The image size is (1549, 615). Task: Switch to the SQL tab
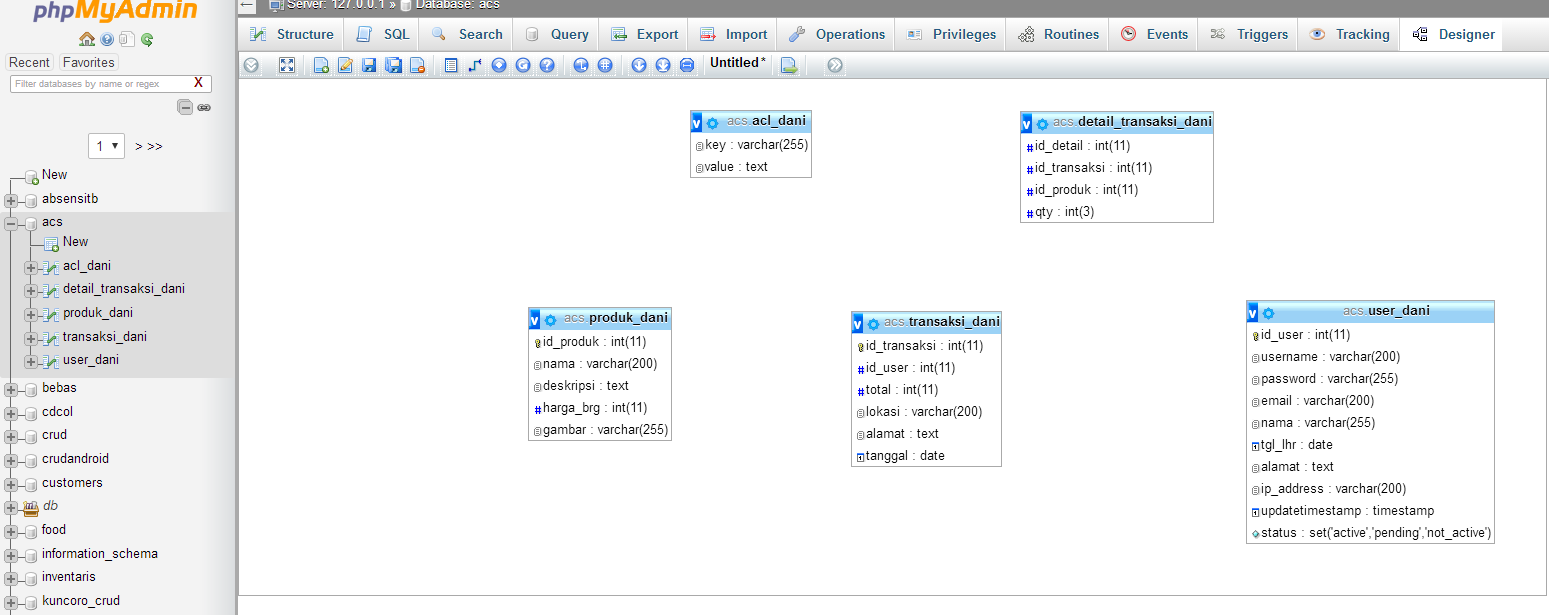381,33
